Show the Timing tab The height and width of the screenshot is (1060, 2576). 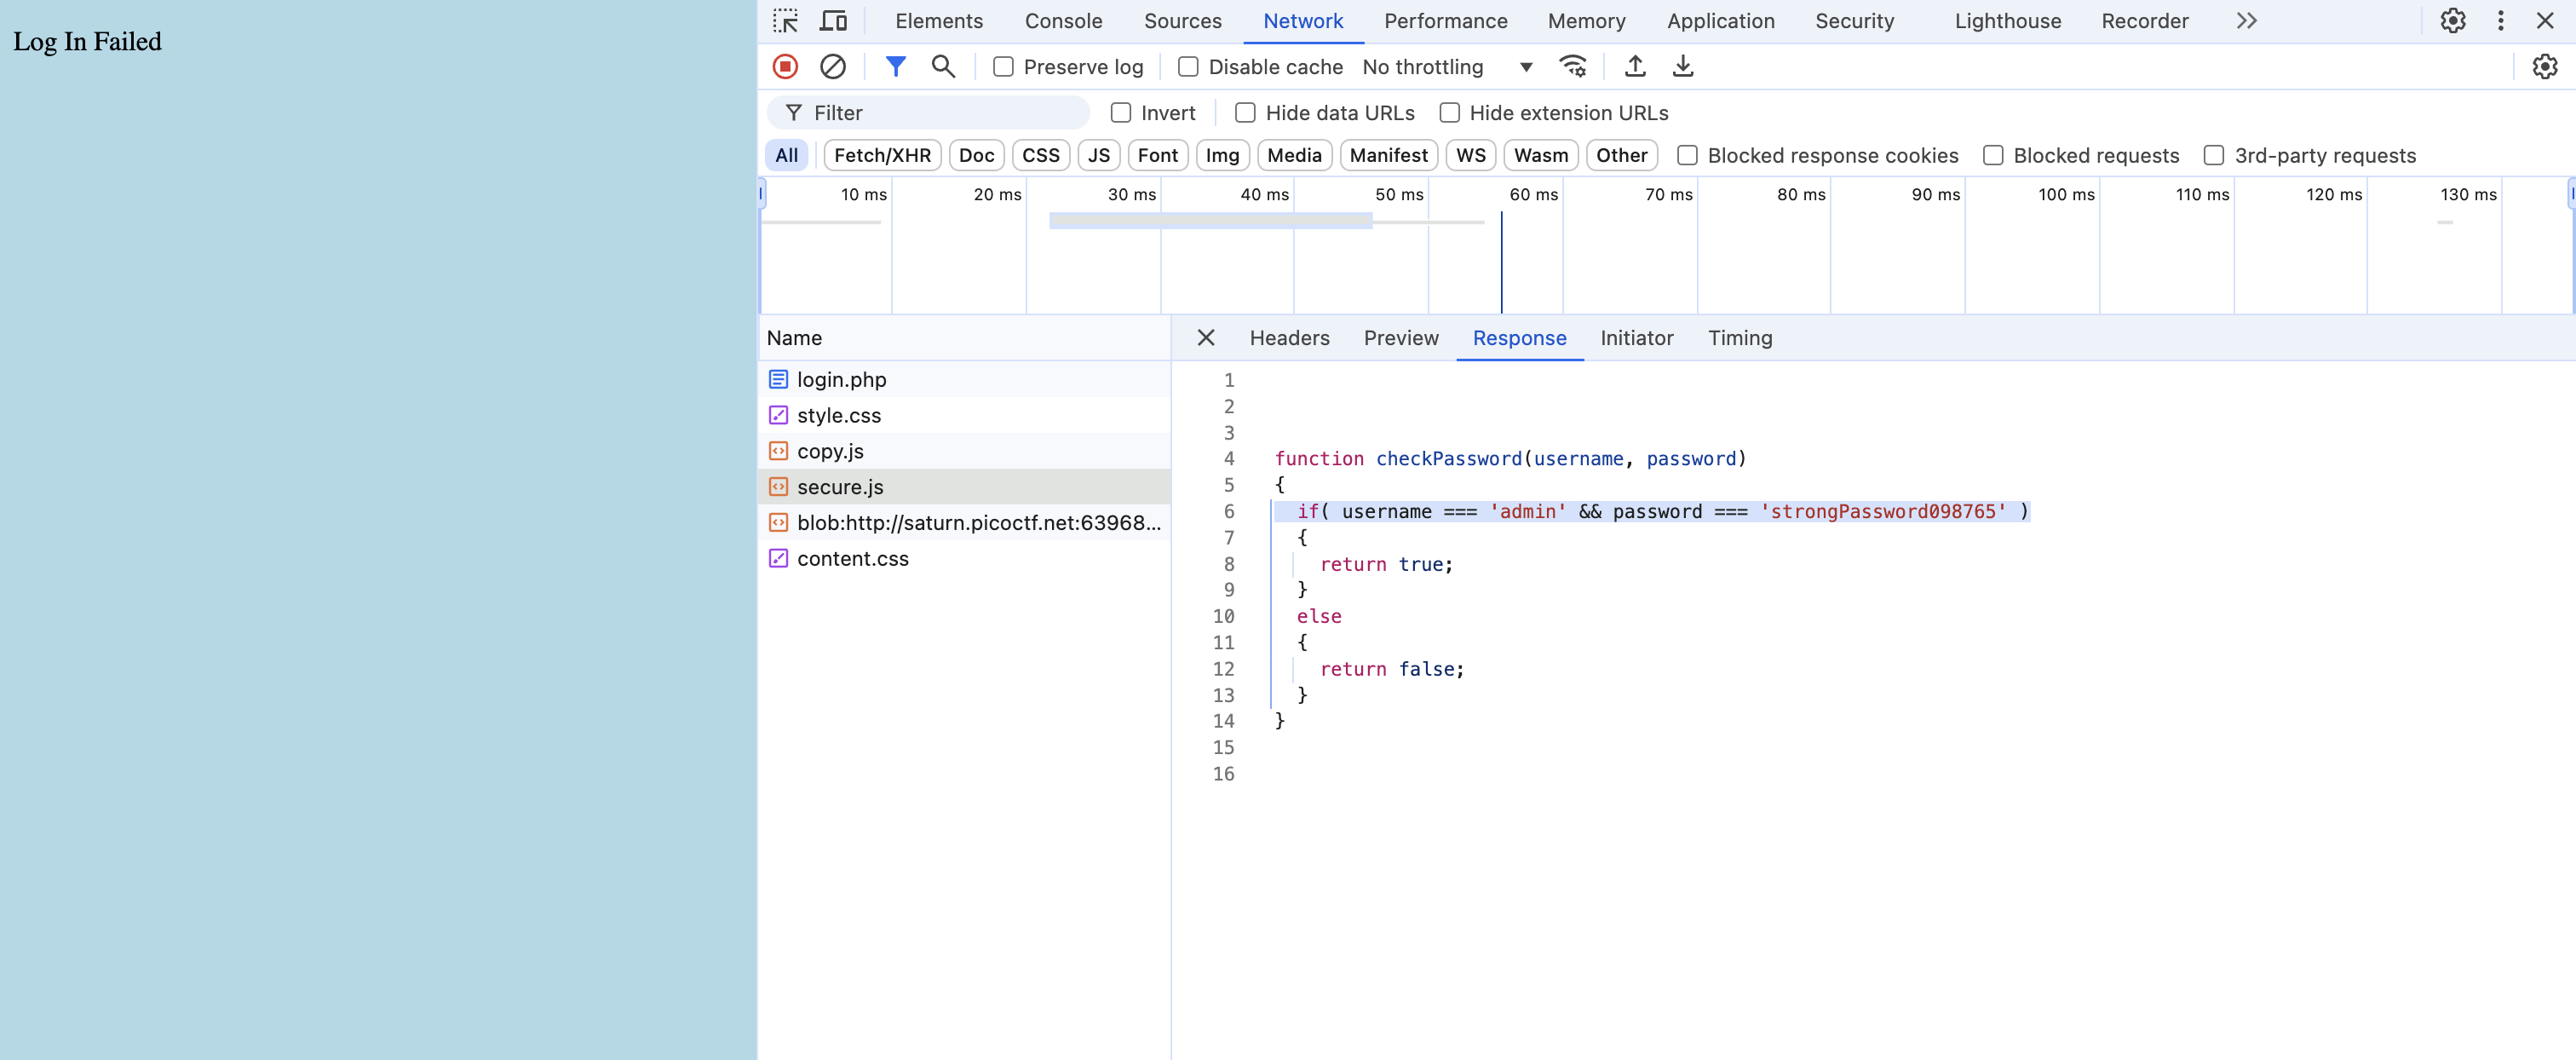click(1739, 338)
